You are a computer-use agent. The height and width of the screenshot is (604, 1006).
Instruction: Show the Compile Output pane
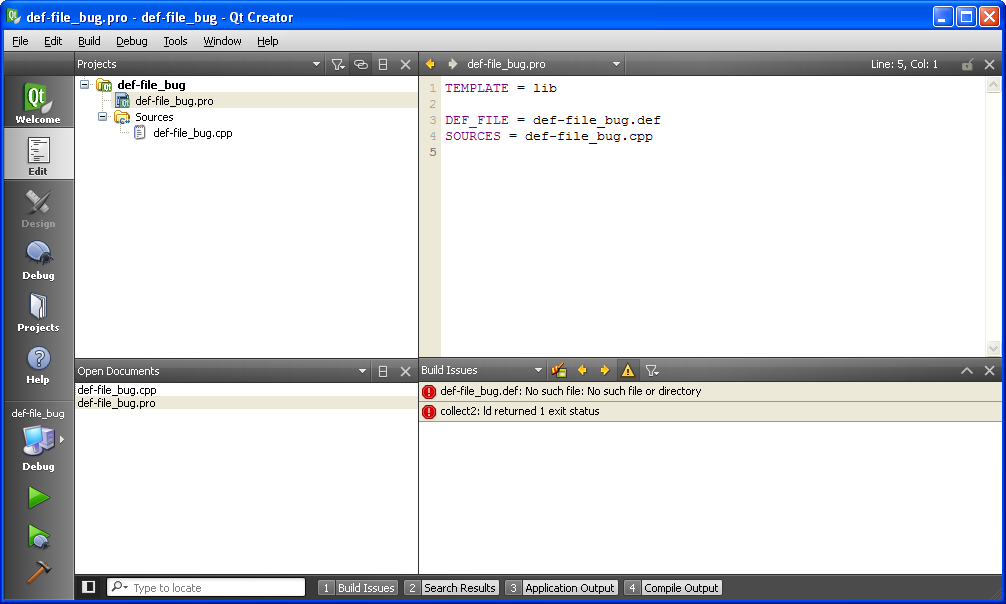click(672, 588)
